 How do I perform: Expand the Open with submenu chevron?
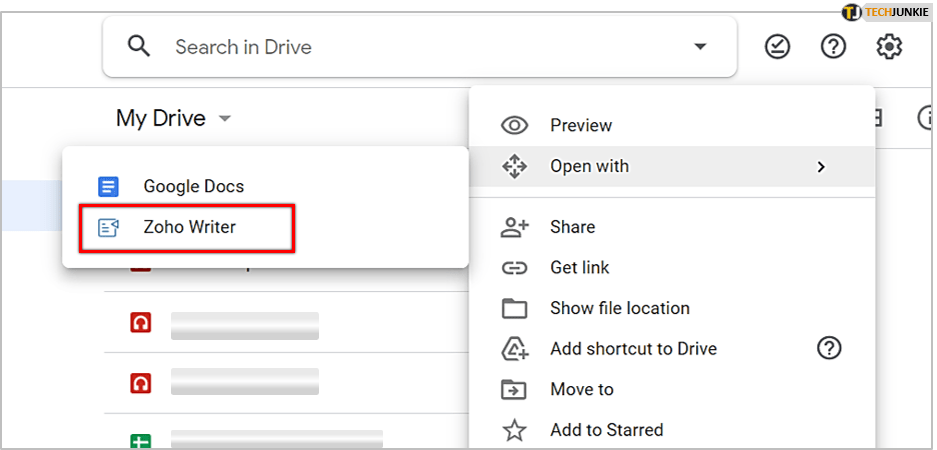[x=821, y=167]
